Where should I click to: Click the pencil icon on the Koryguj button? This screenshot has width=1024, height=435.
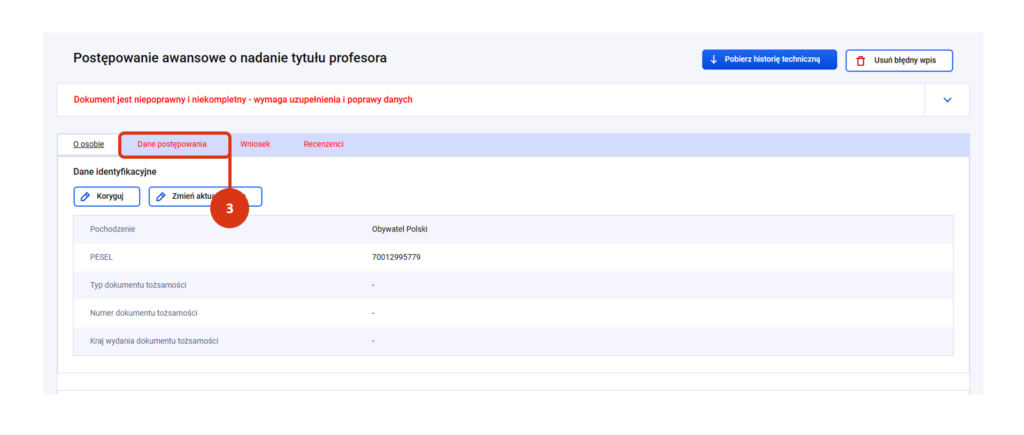(86, 196)
